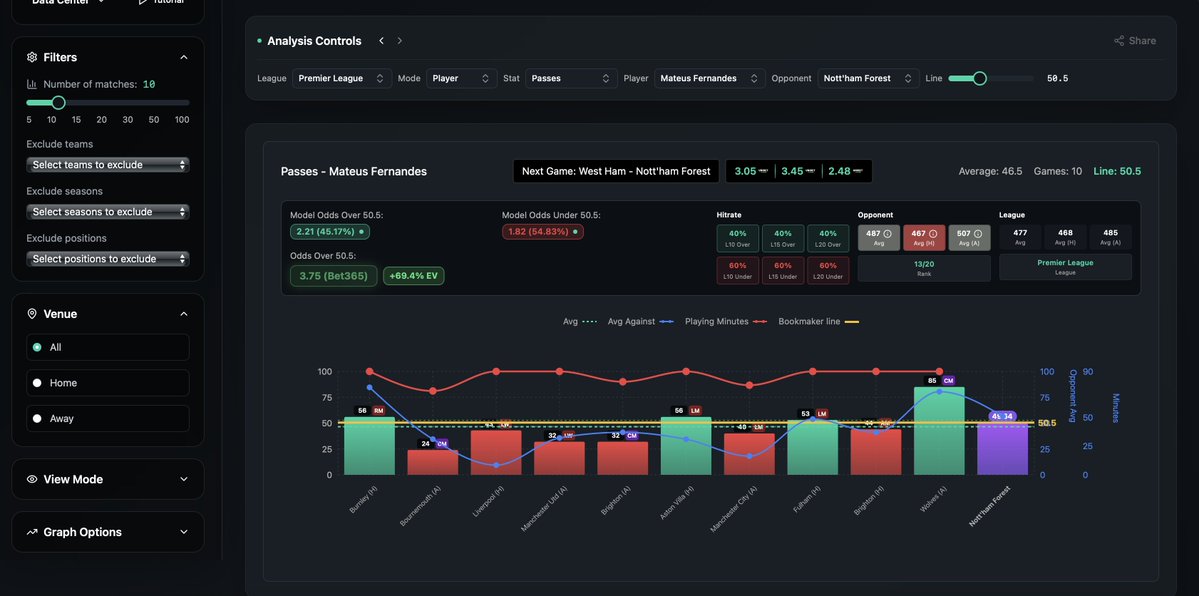Viewport: 1199px width, 596px height.
Task: Select the Away venue option
Action: [108, 419]
